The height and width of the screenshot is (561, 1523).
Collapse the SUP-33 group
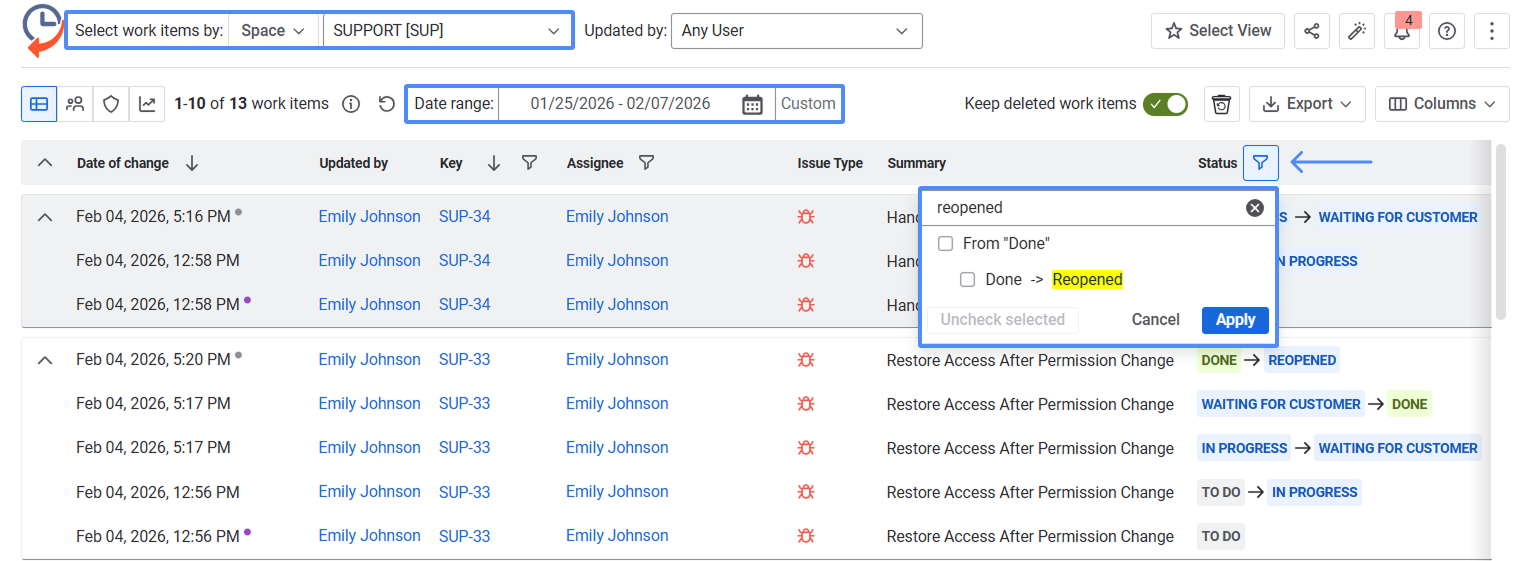click(x=45, y=360)
